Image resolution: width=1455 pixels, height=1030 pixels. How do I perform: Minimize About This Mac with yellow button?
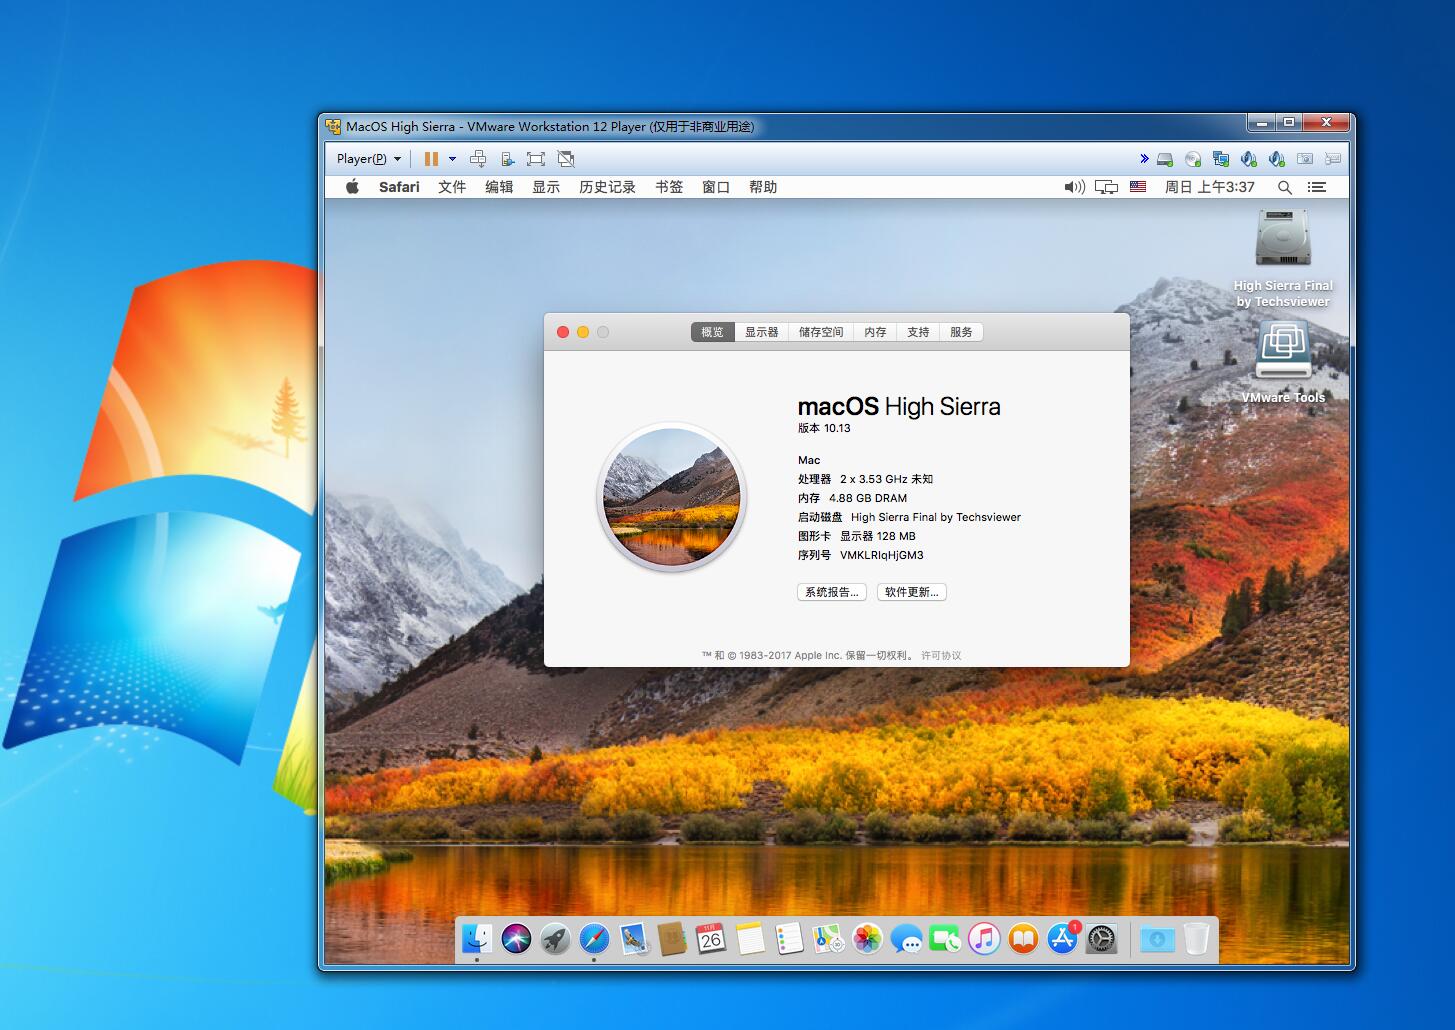[x=583, y=332]
